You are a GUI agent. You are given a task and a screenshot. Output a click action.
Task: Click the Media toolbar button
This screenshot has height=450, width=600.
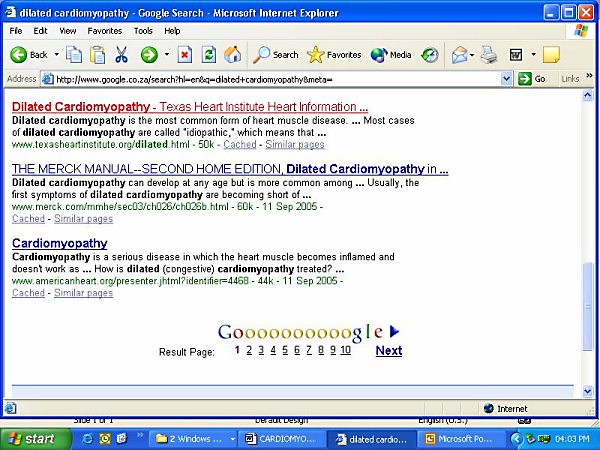(x=391, y=55)
